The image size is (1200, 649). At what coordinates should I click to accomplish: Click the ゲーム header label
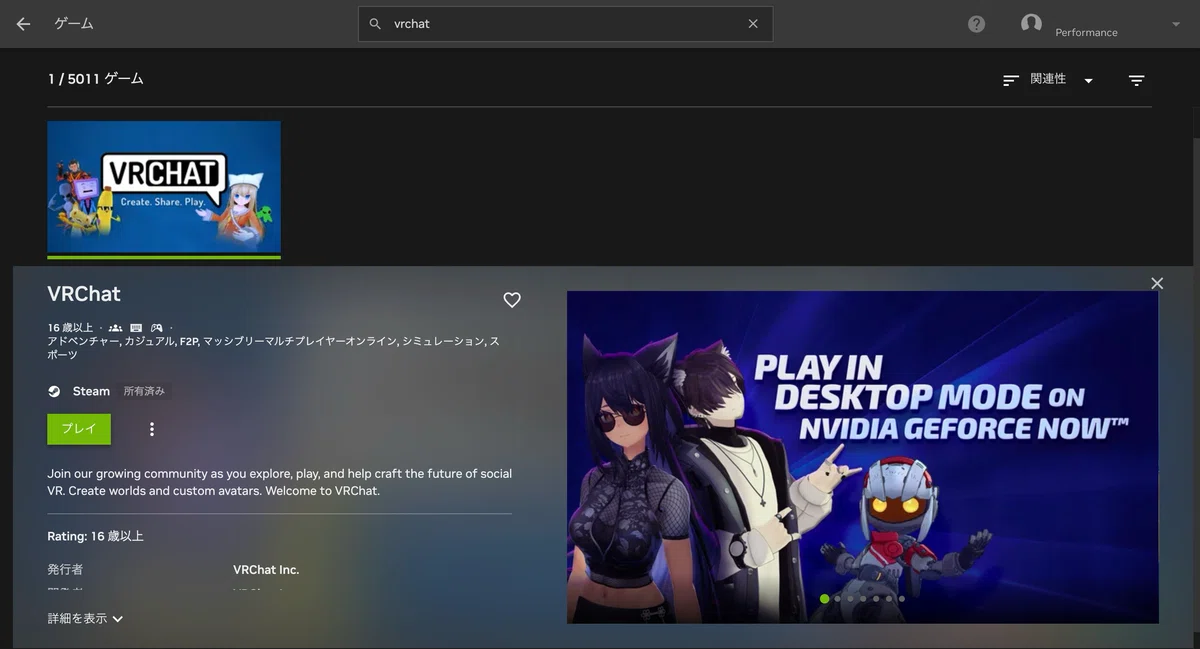(74, 24)
